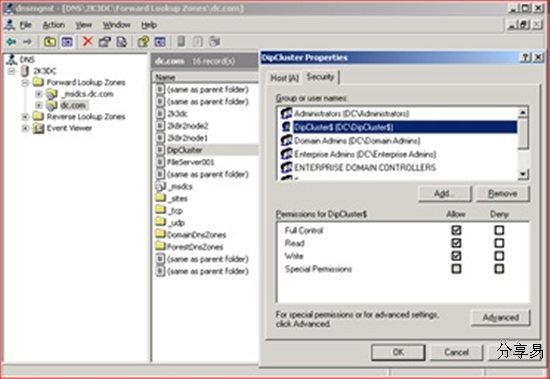Click the _sites folder icon in list
The width and height of the screenshot is (550, 379).
(160, 198)
